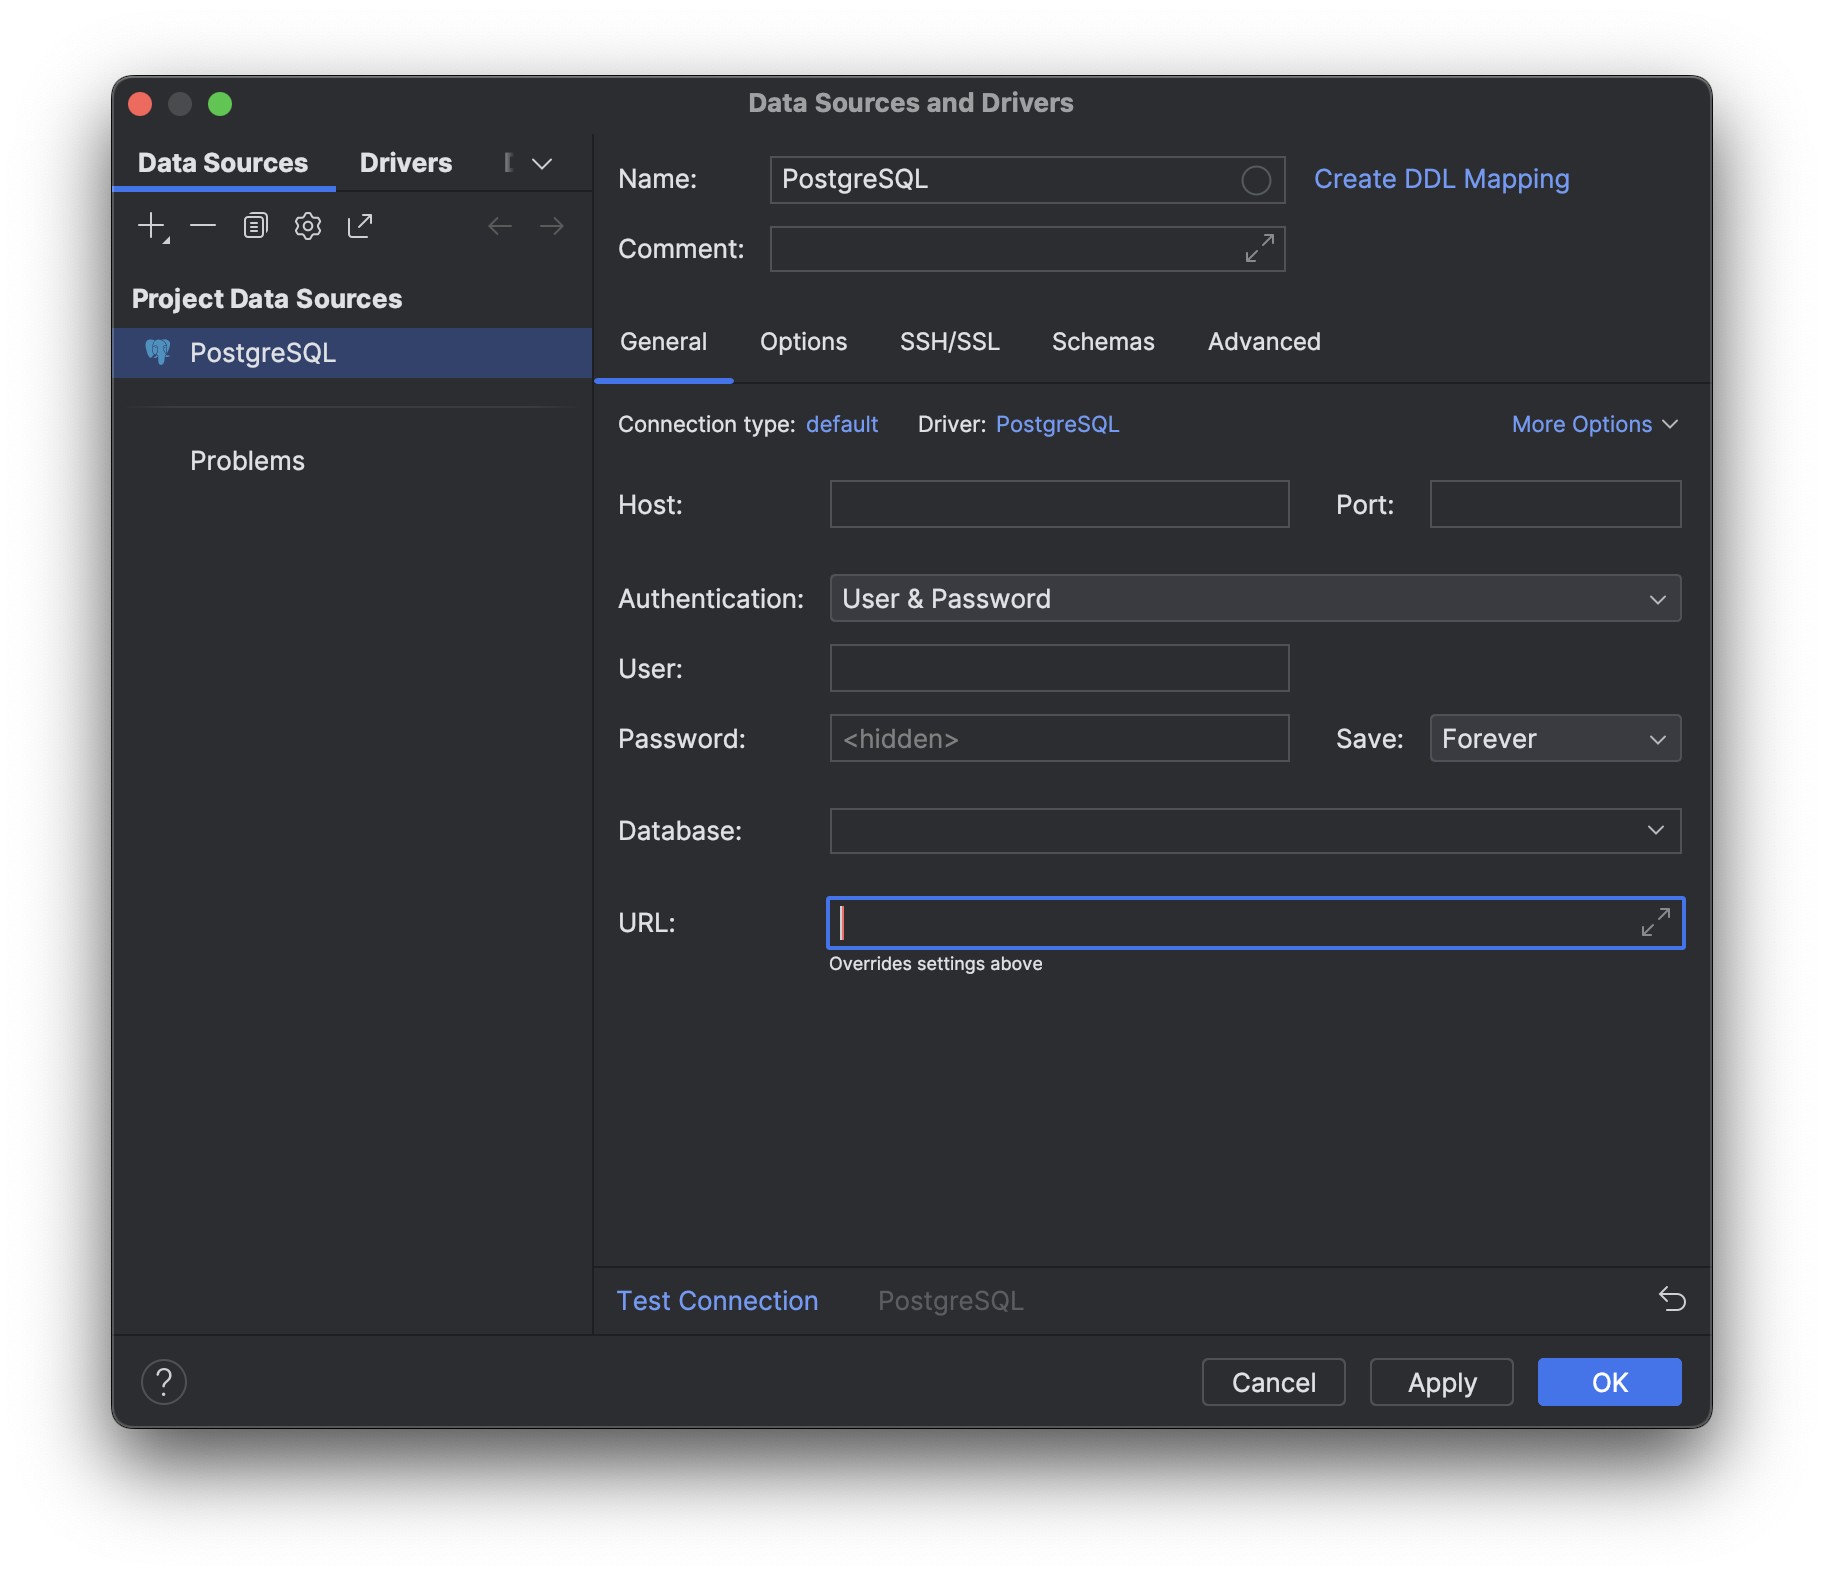The height and width of the screenshot is (1576, 1824).
Task: Focus the Host input field
Action: click(x=1059, y=504)
